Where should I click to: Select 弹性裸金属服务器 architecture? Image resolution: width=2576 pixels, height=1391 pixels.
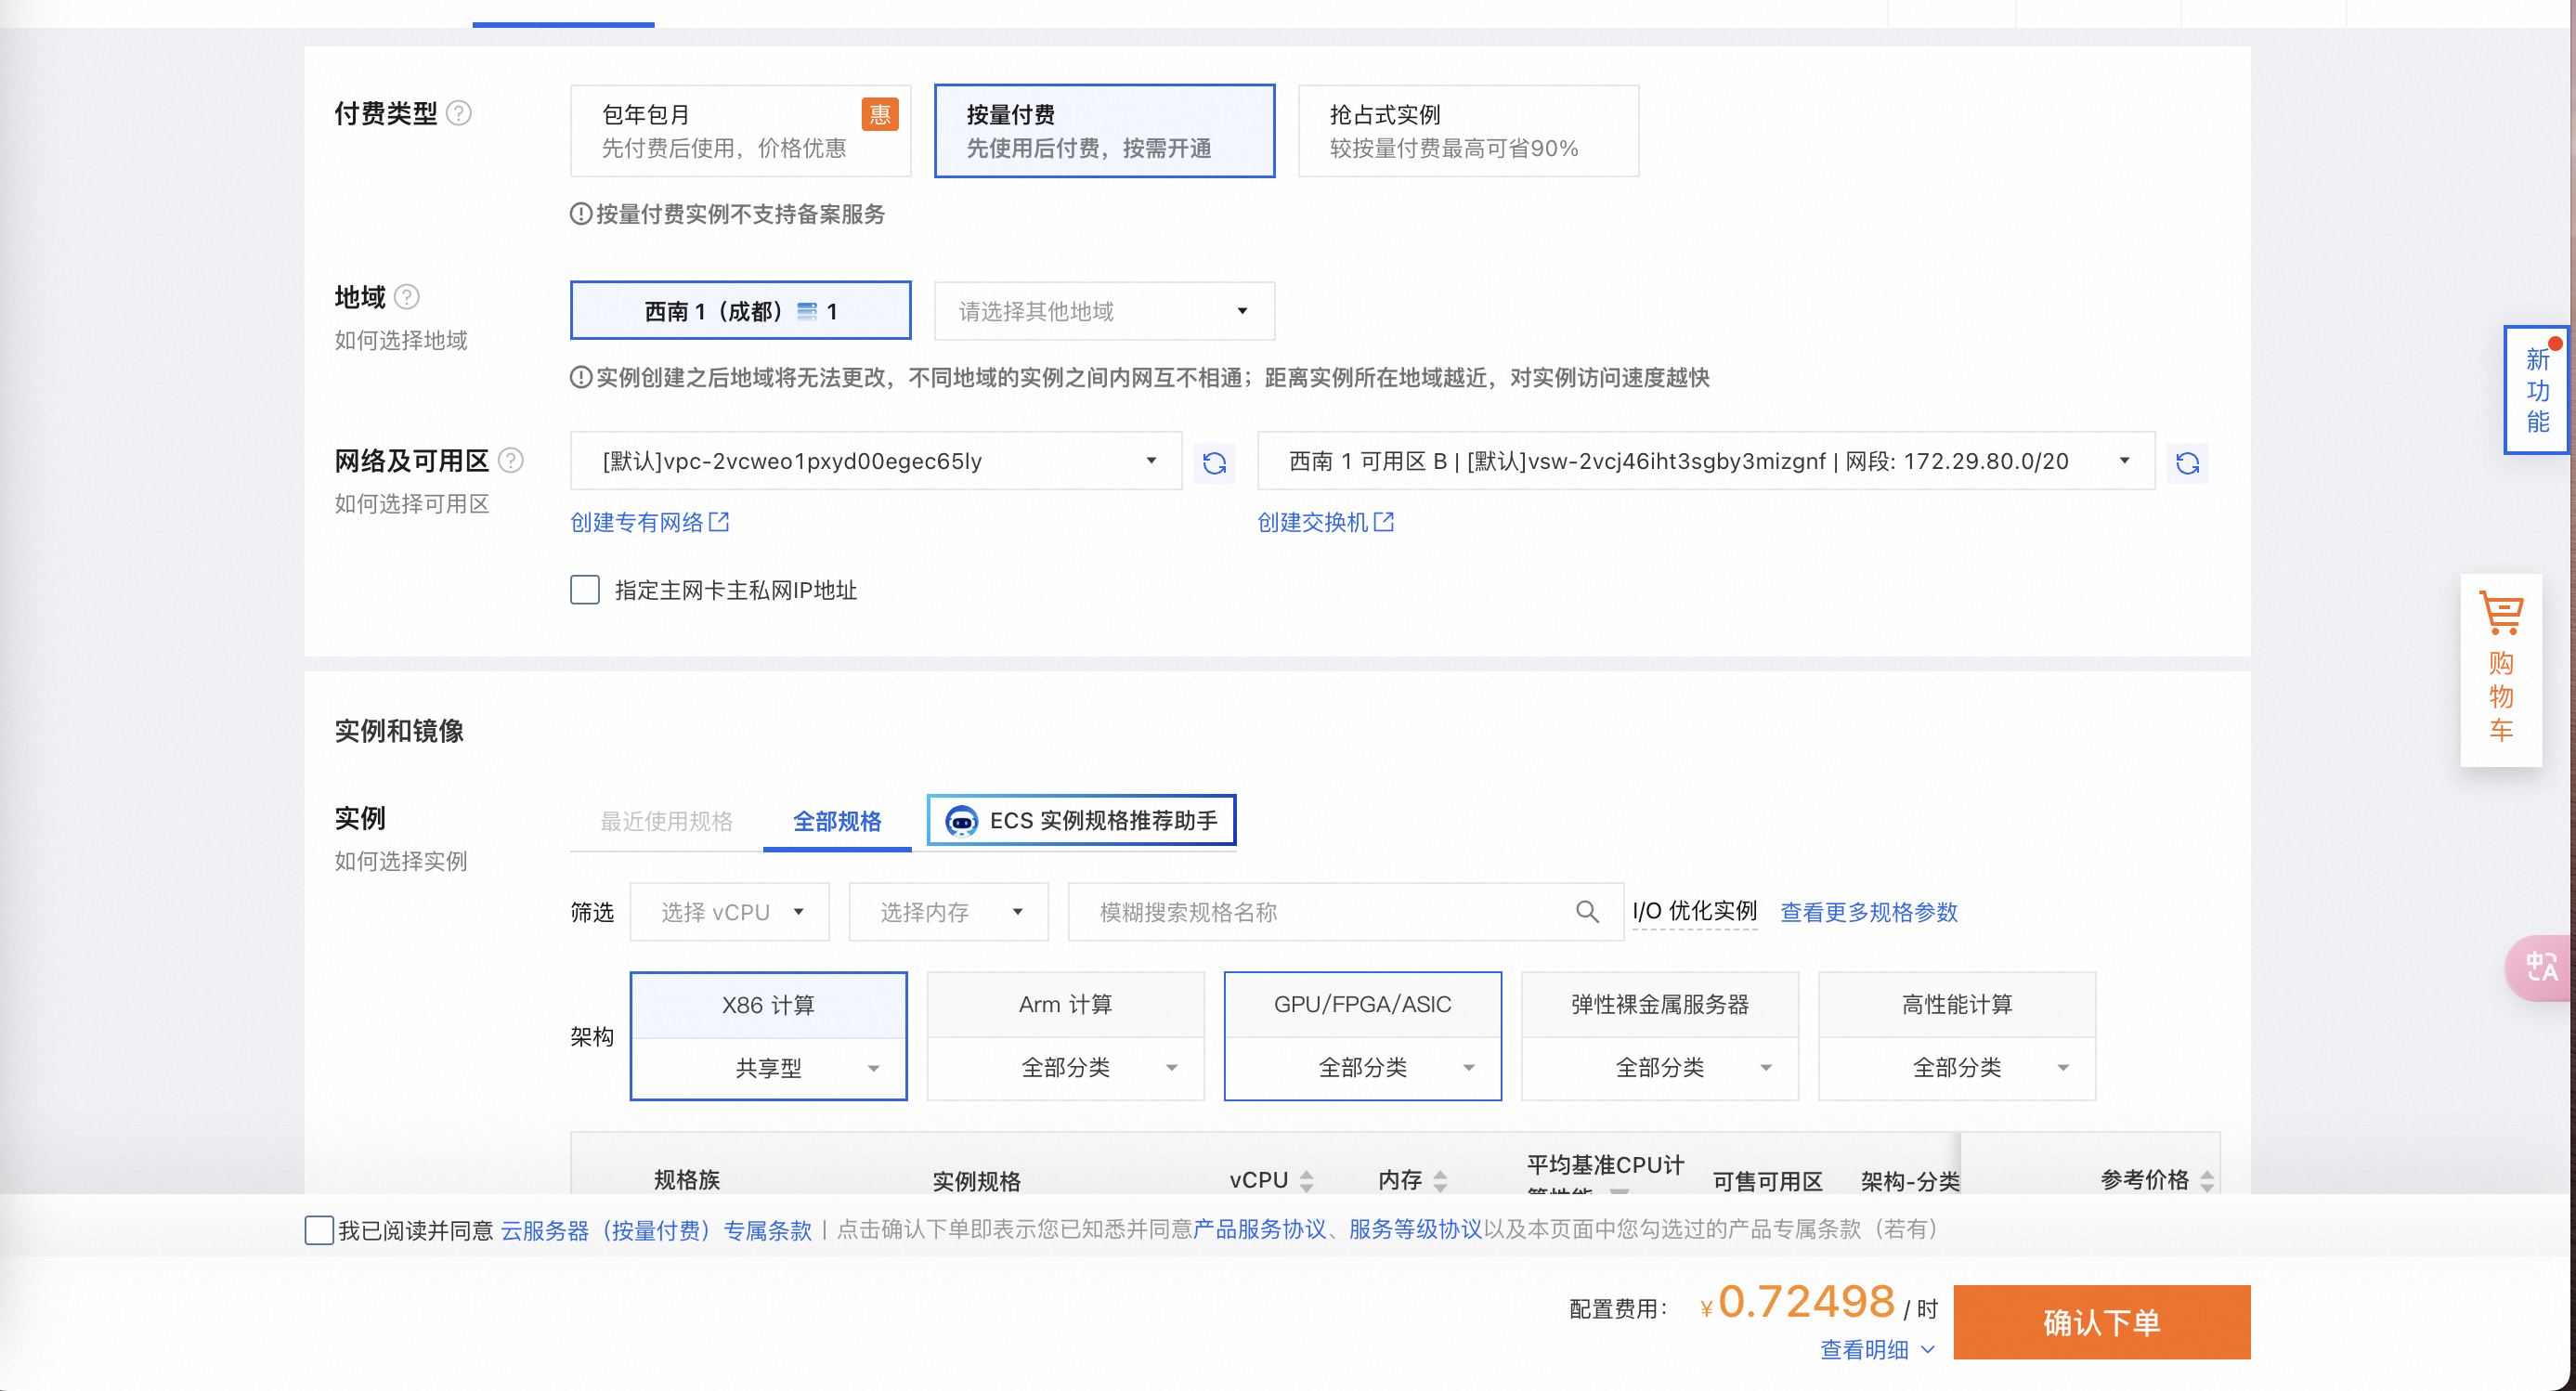1659,1005
